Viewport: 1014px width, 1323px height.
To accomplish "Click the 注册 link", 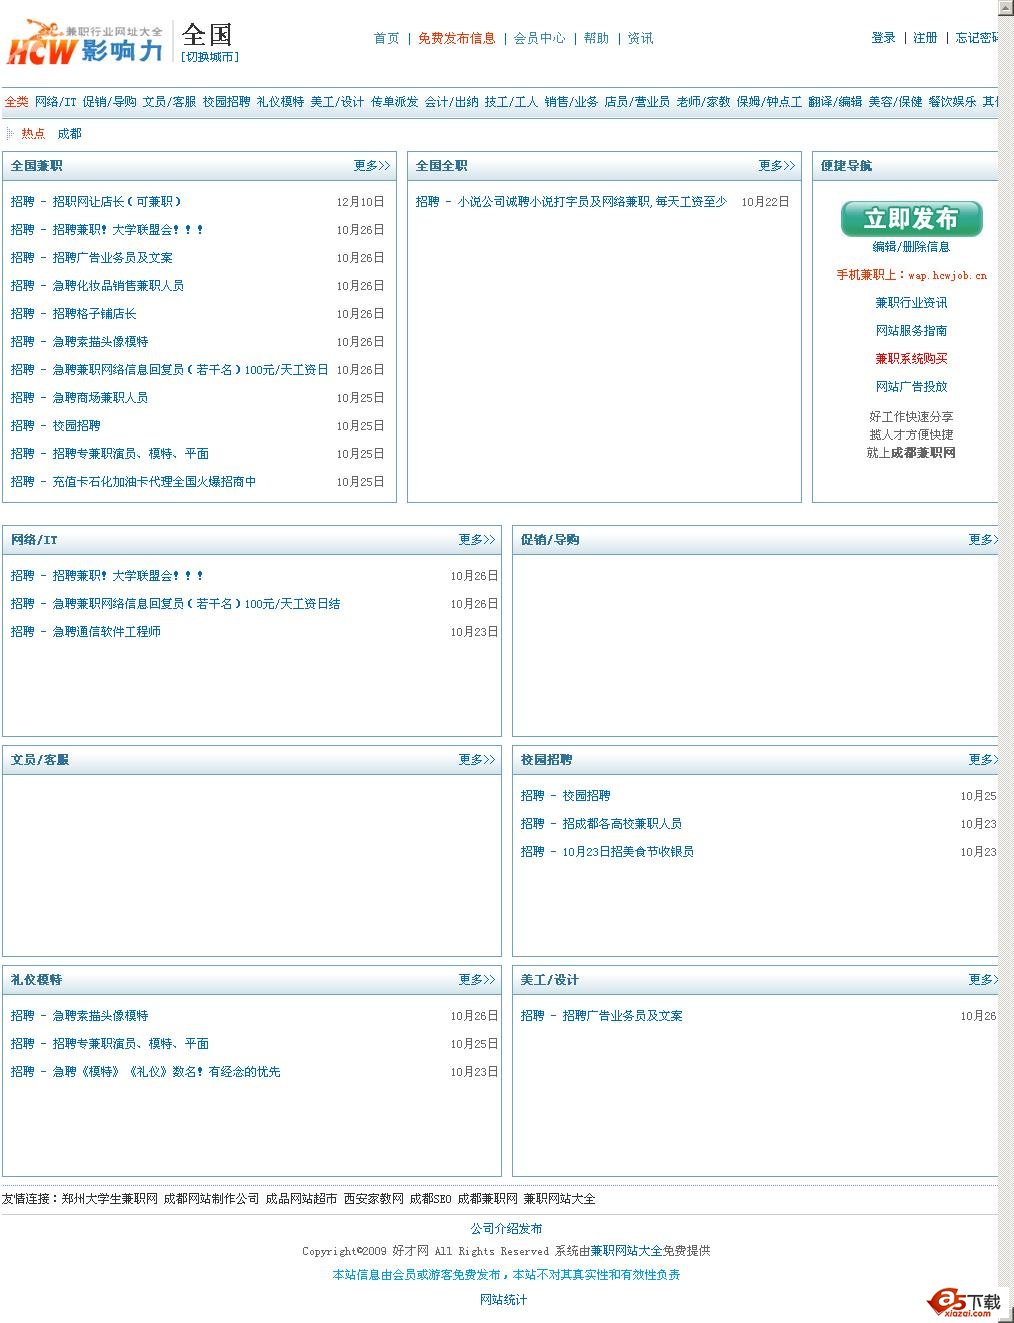I will click(924, 38).
